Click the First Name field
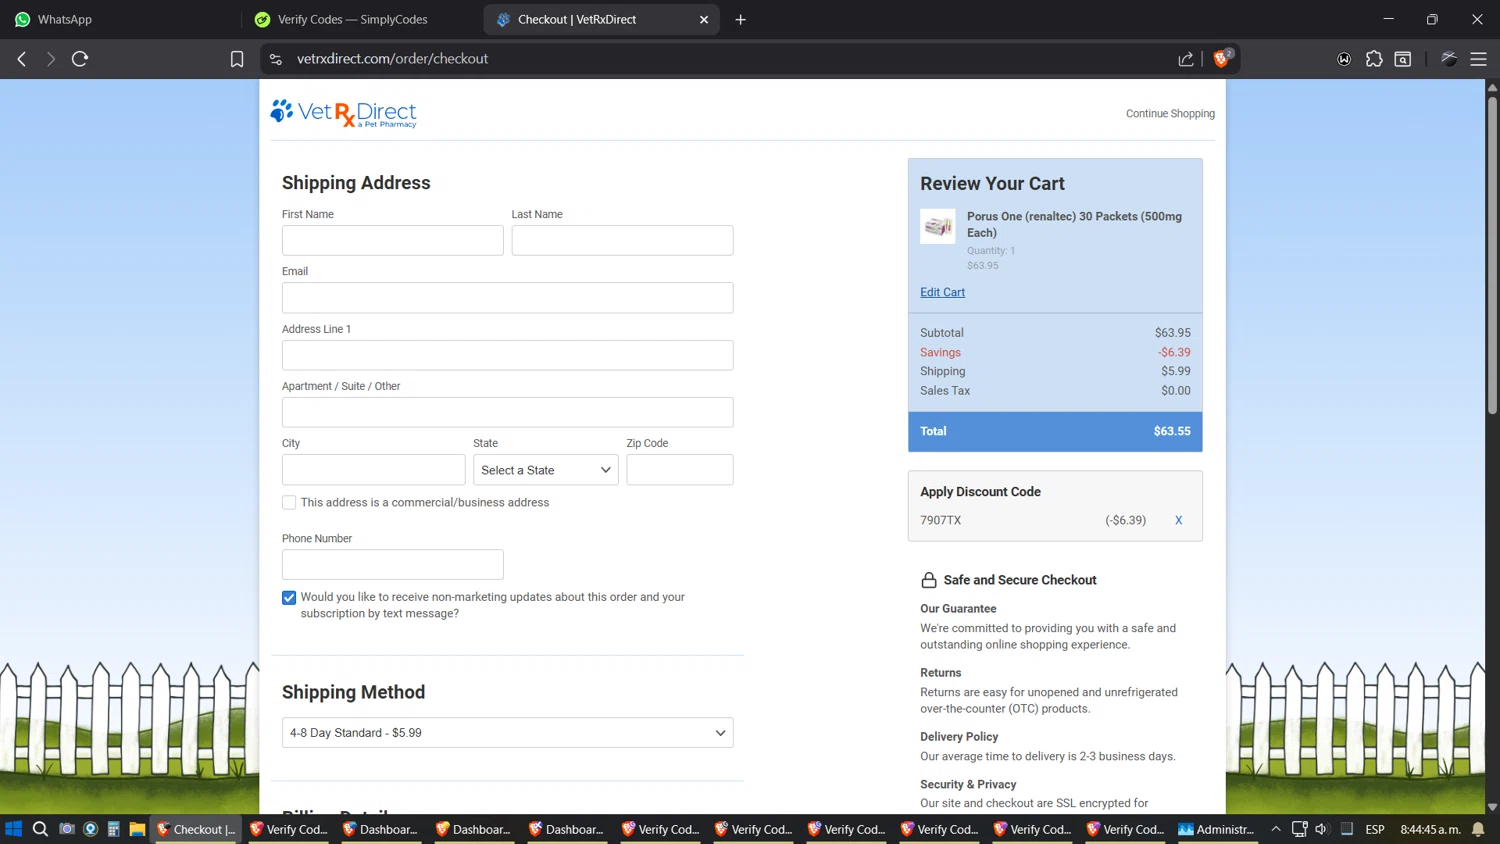 point(393,240)
